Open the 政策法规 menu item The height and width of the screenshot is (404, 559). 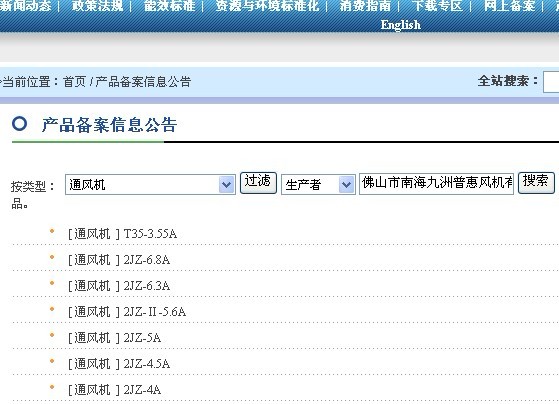coord(97,5)
